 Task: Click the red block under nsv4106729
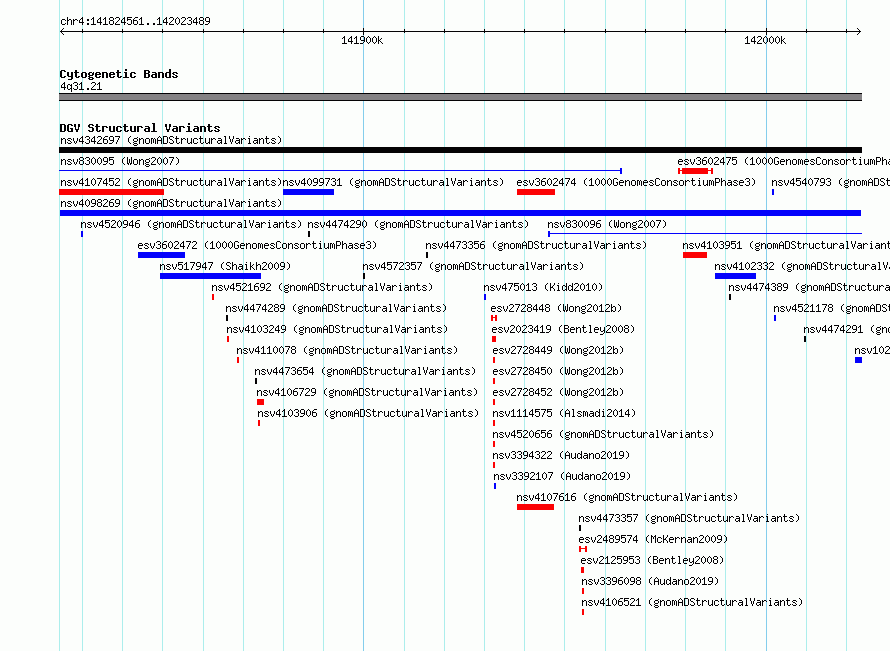261,402
